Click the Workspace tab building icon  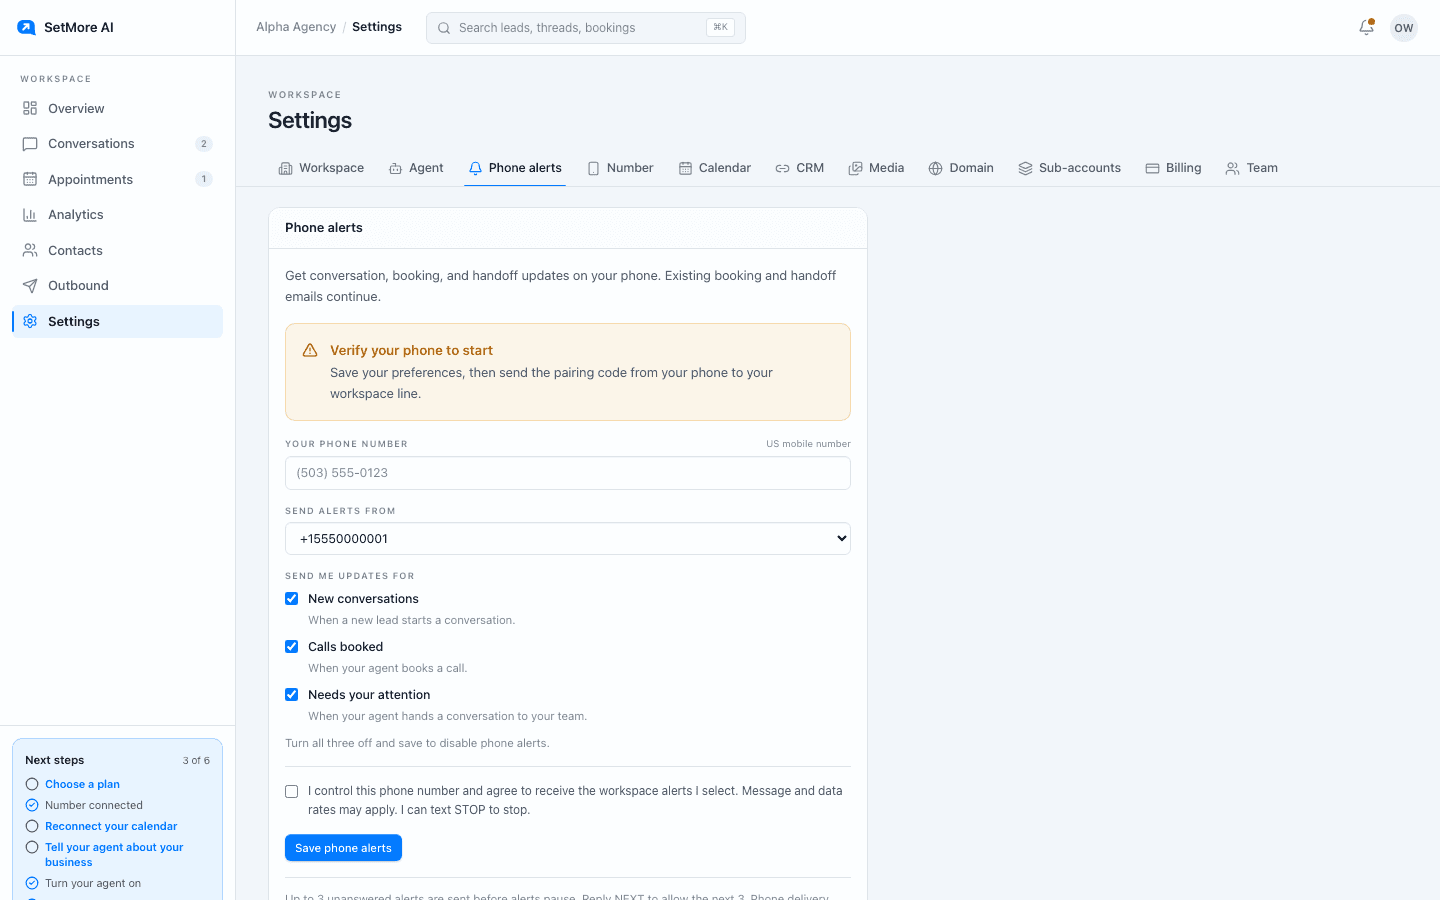click(285, 168)
